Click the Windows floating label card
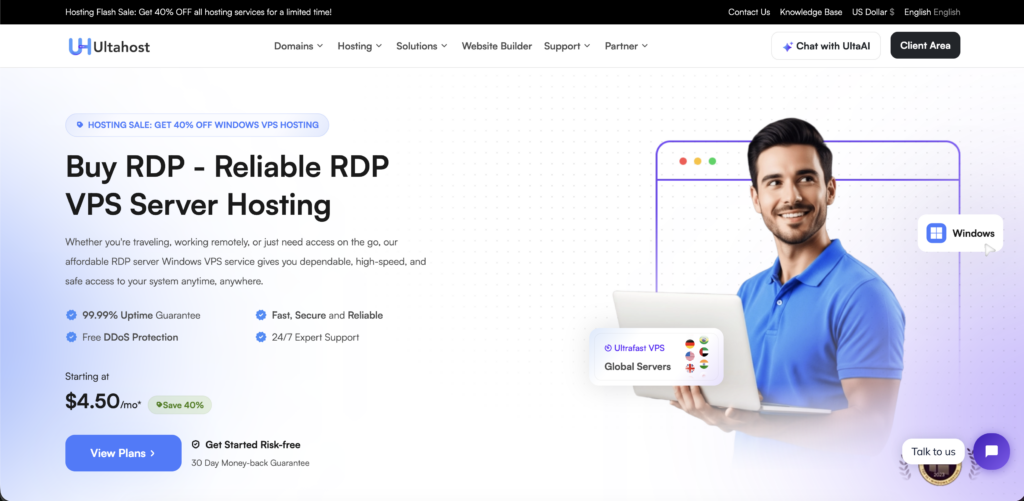1024x501 pixels. point(960,233)
